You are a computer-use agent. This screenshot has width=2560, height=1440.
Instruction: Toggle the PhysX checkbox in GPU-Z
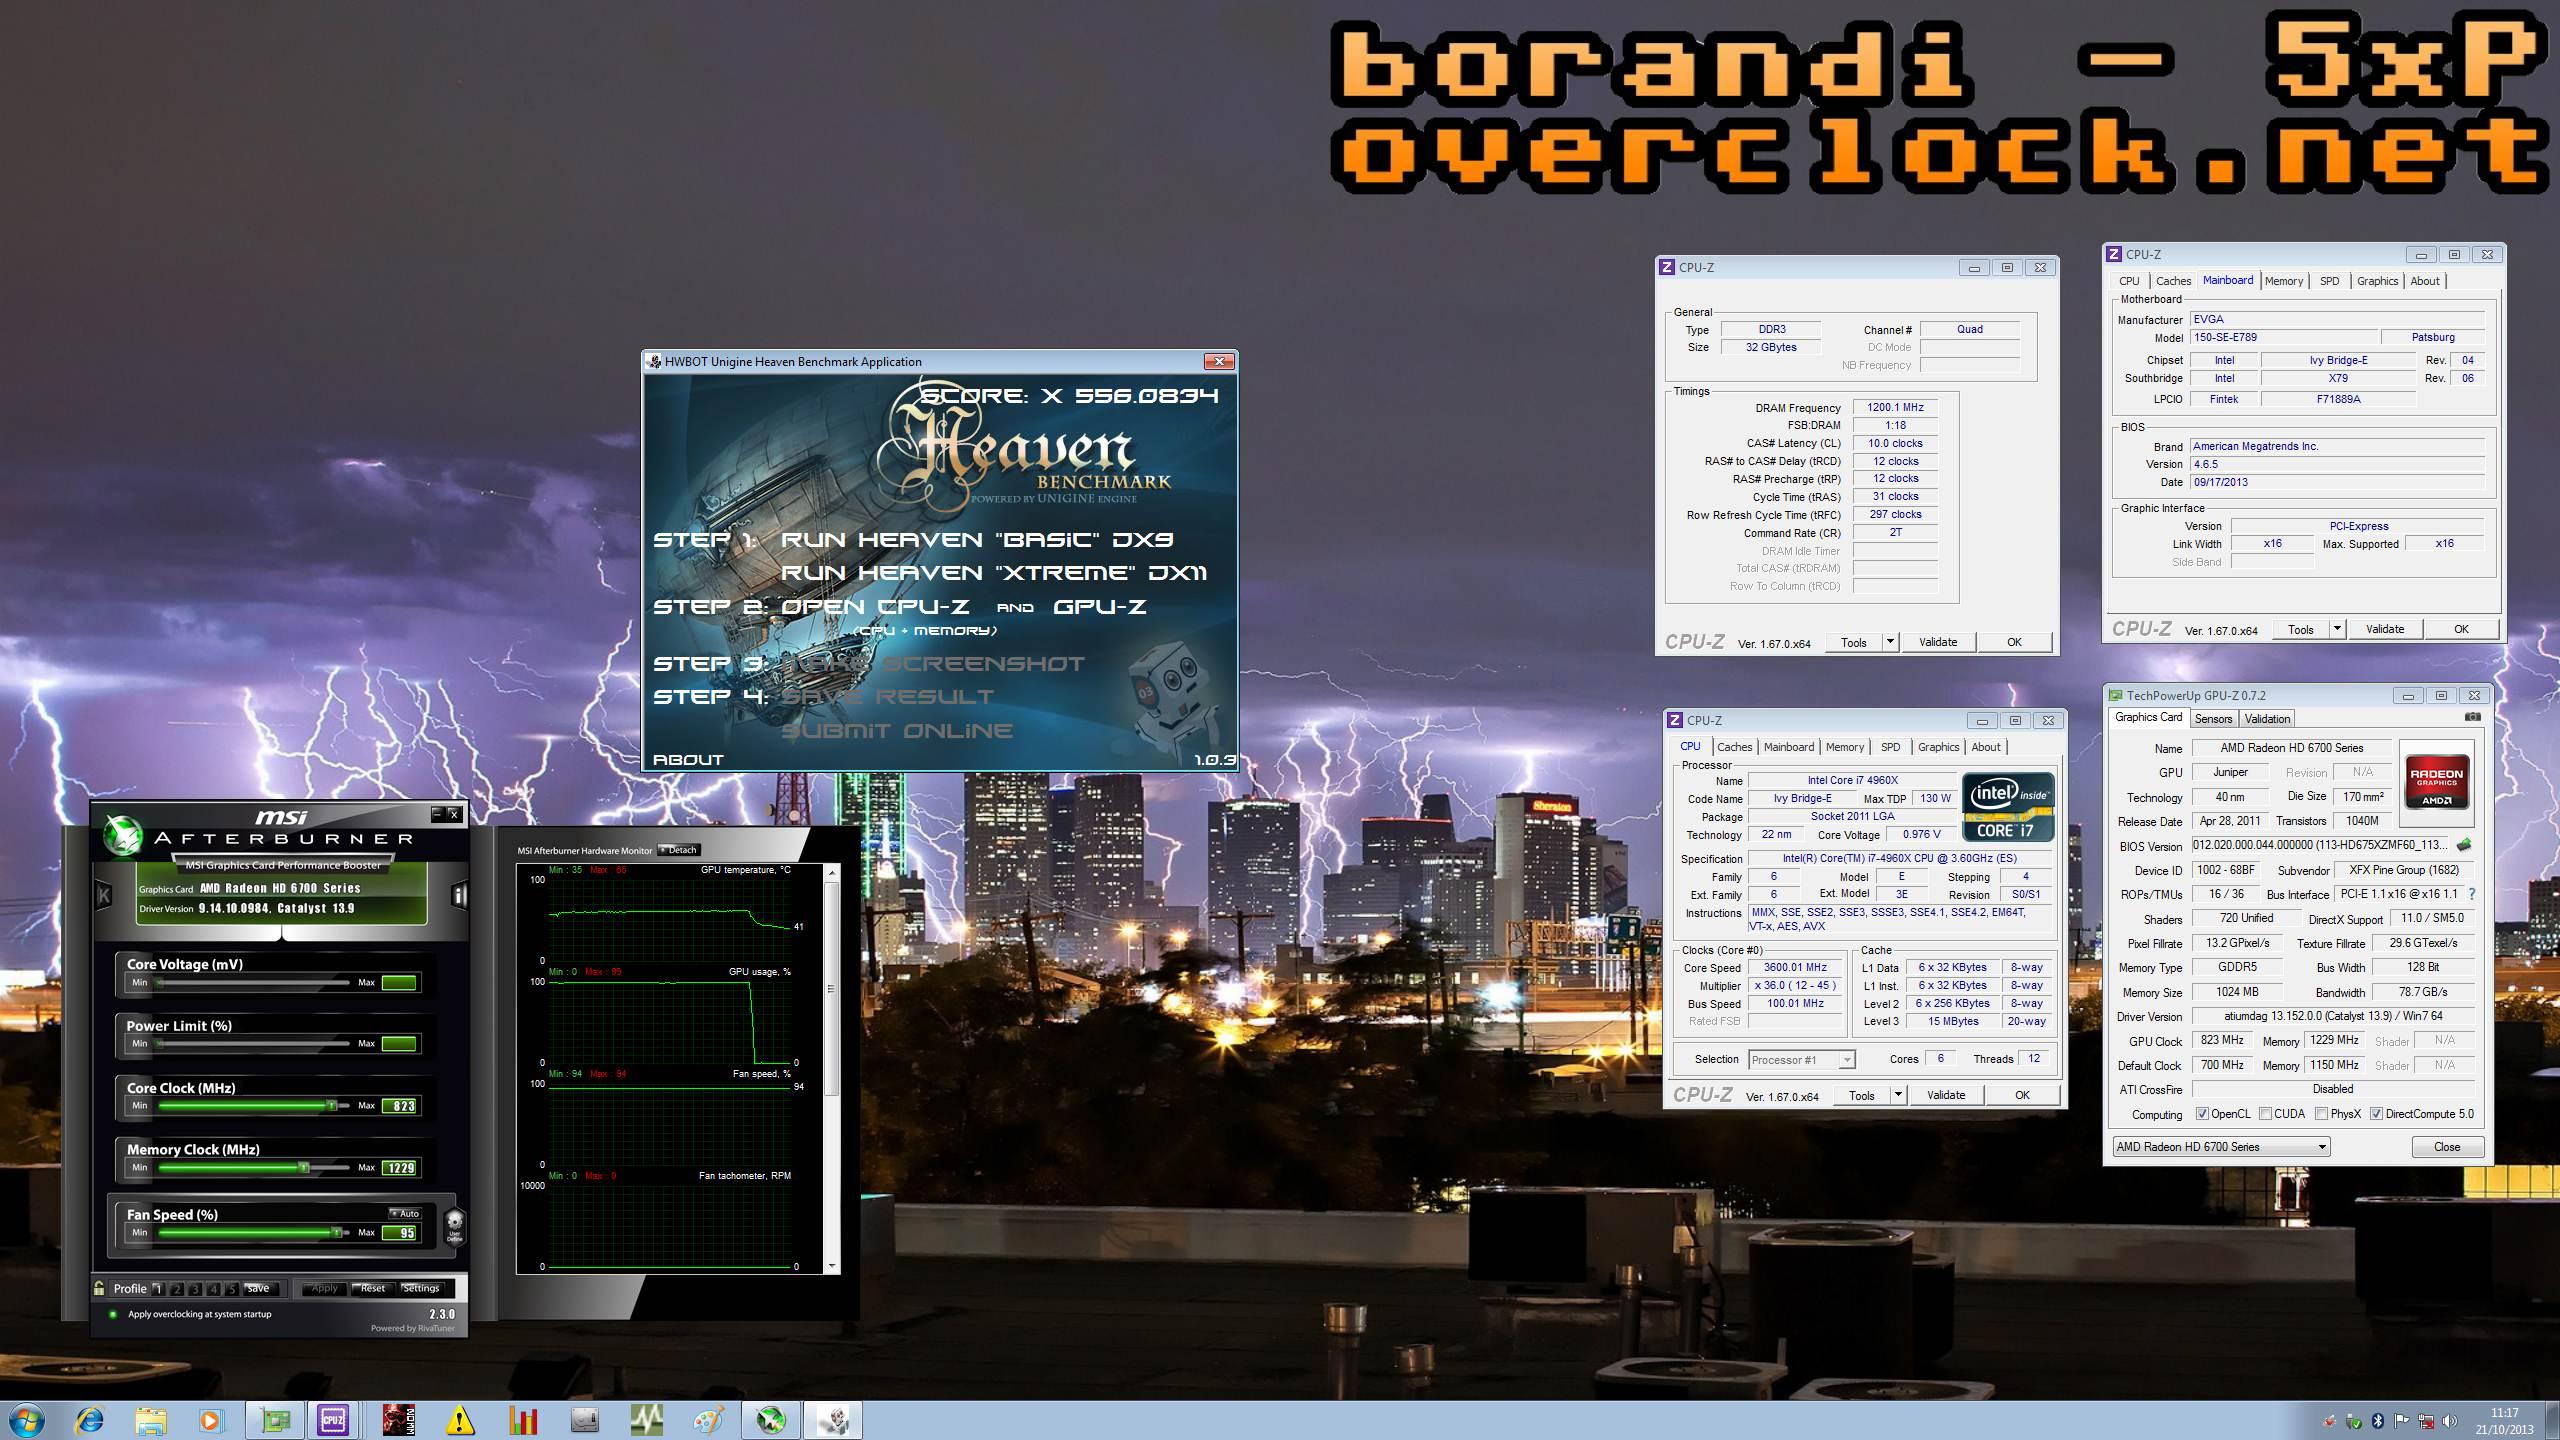click(x=2322, y=1114)
